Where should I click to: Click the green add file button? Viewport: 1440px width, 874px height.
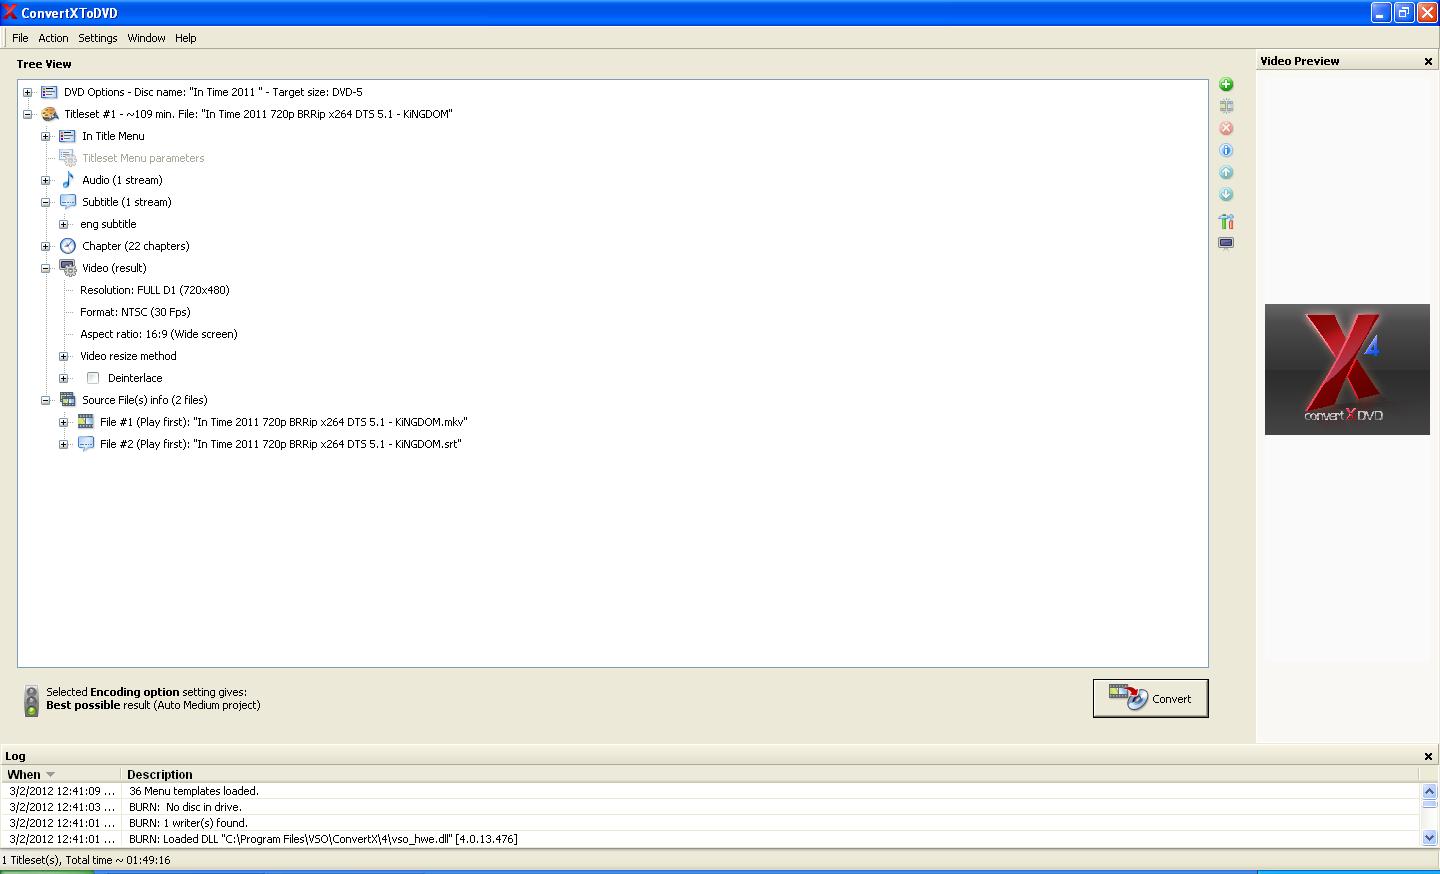tap(1226, 84)
